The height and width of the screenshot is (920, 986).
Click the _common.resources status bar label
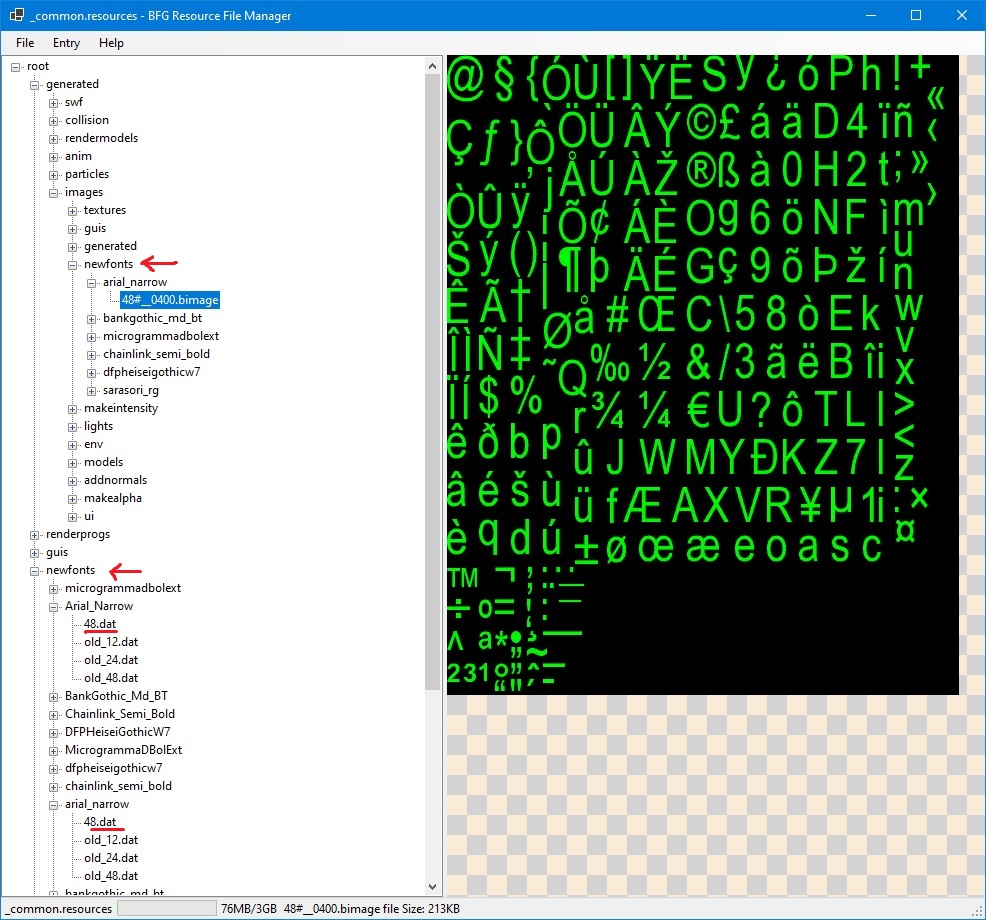click(60, 909)
